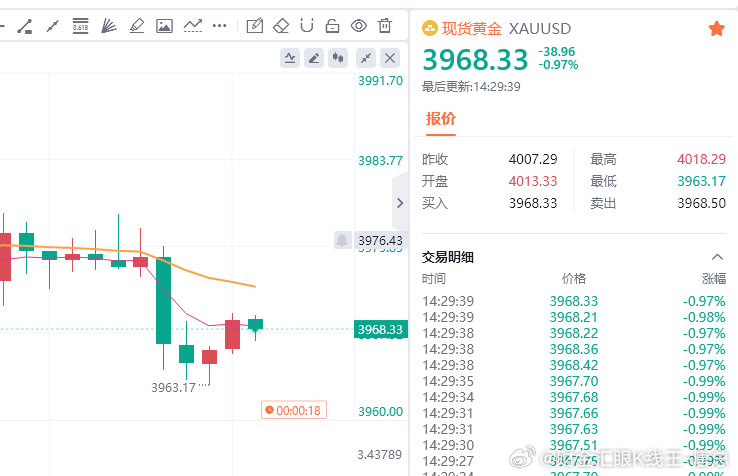Click the 涨幅 column header
738x476 pixels.
pyautogui.click(x=714, y=279)
